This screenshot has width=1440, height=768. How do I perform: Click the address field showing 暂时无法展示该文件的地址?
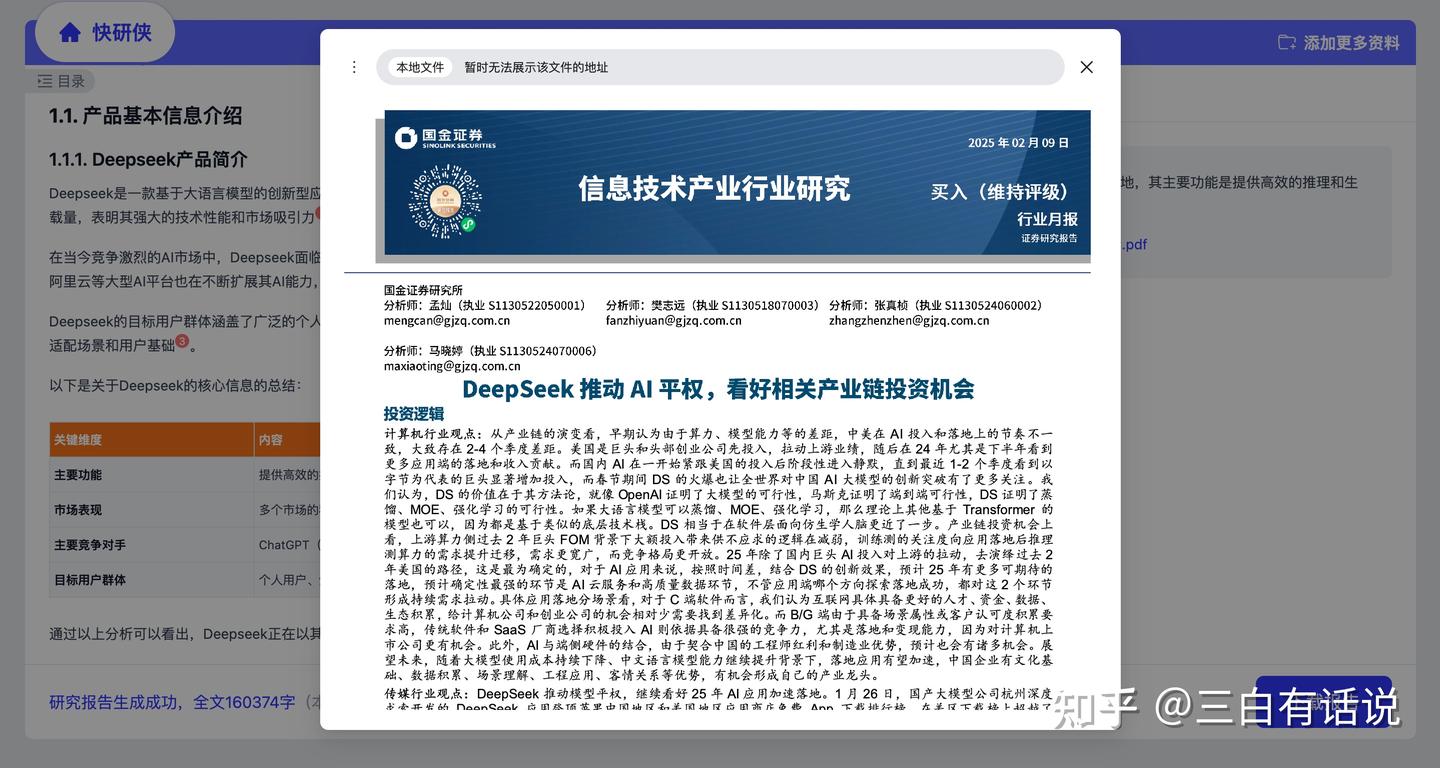point(720,67)
